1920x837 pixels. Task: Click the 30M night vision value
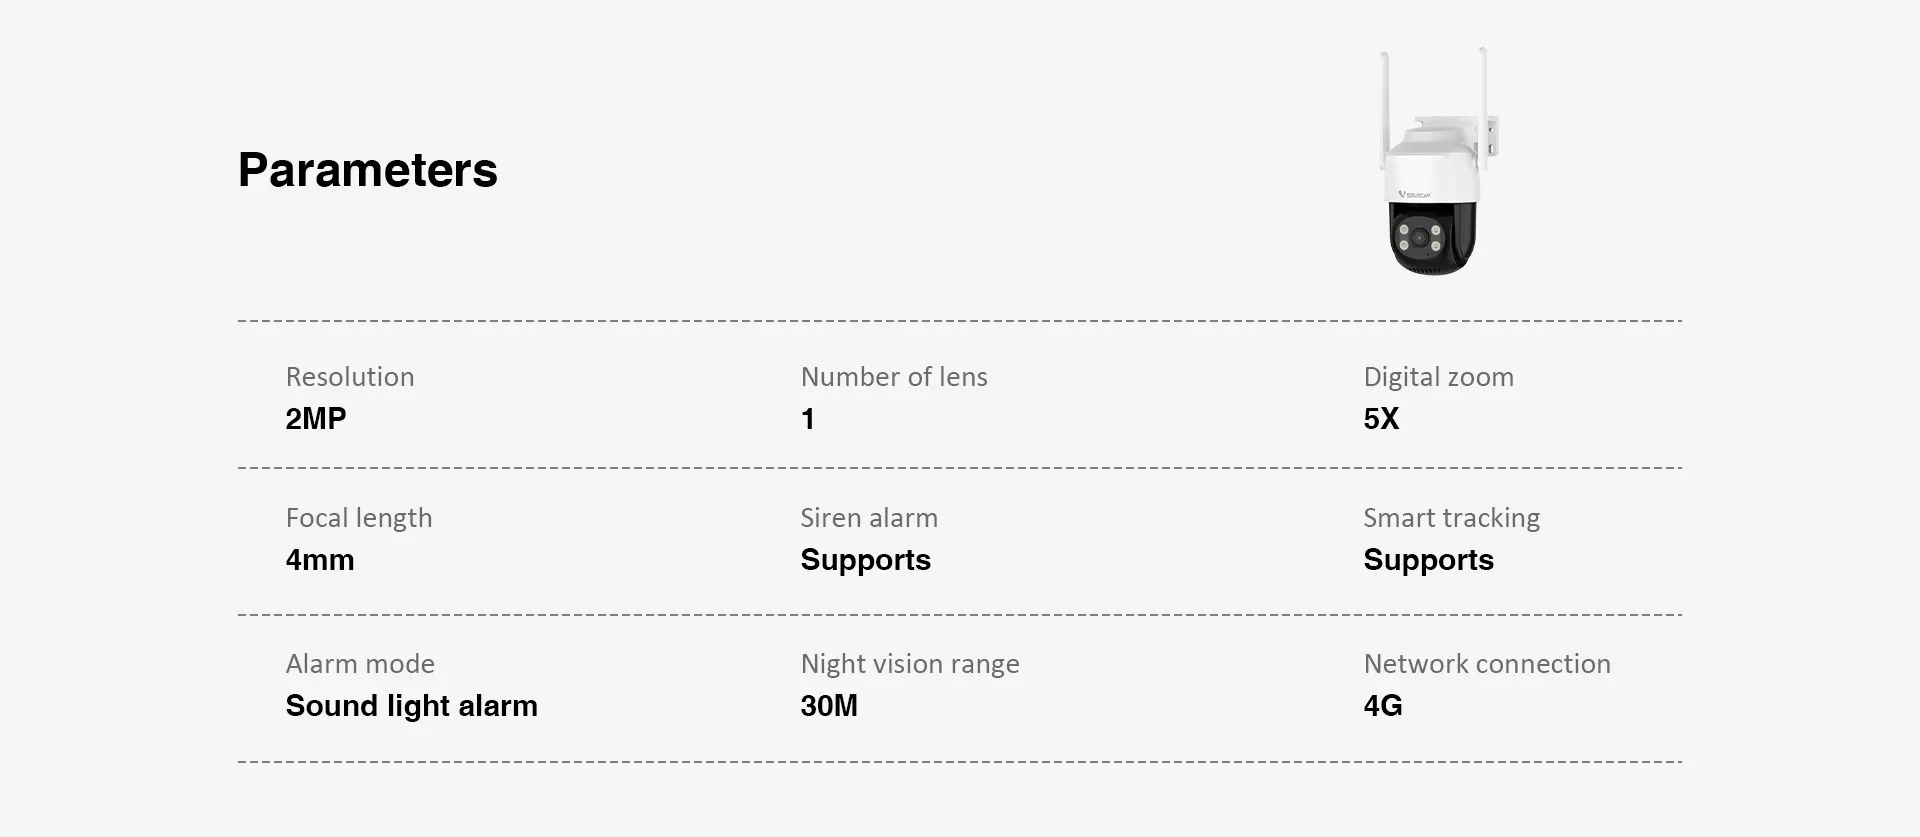[x=828, y=706]
